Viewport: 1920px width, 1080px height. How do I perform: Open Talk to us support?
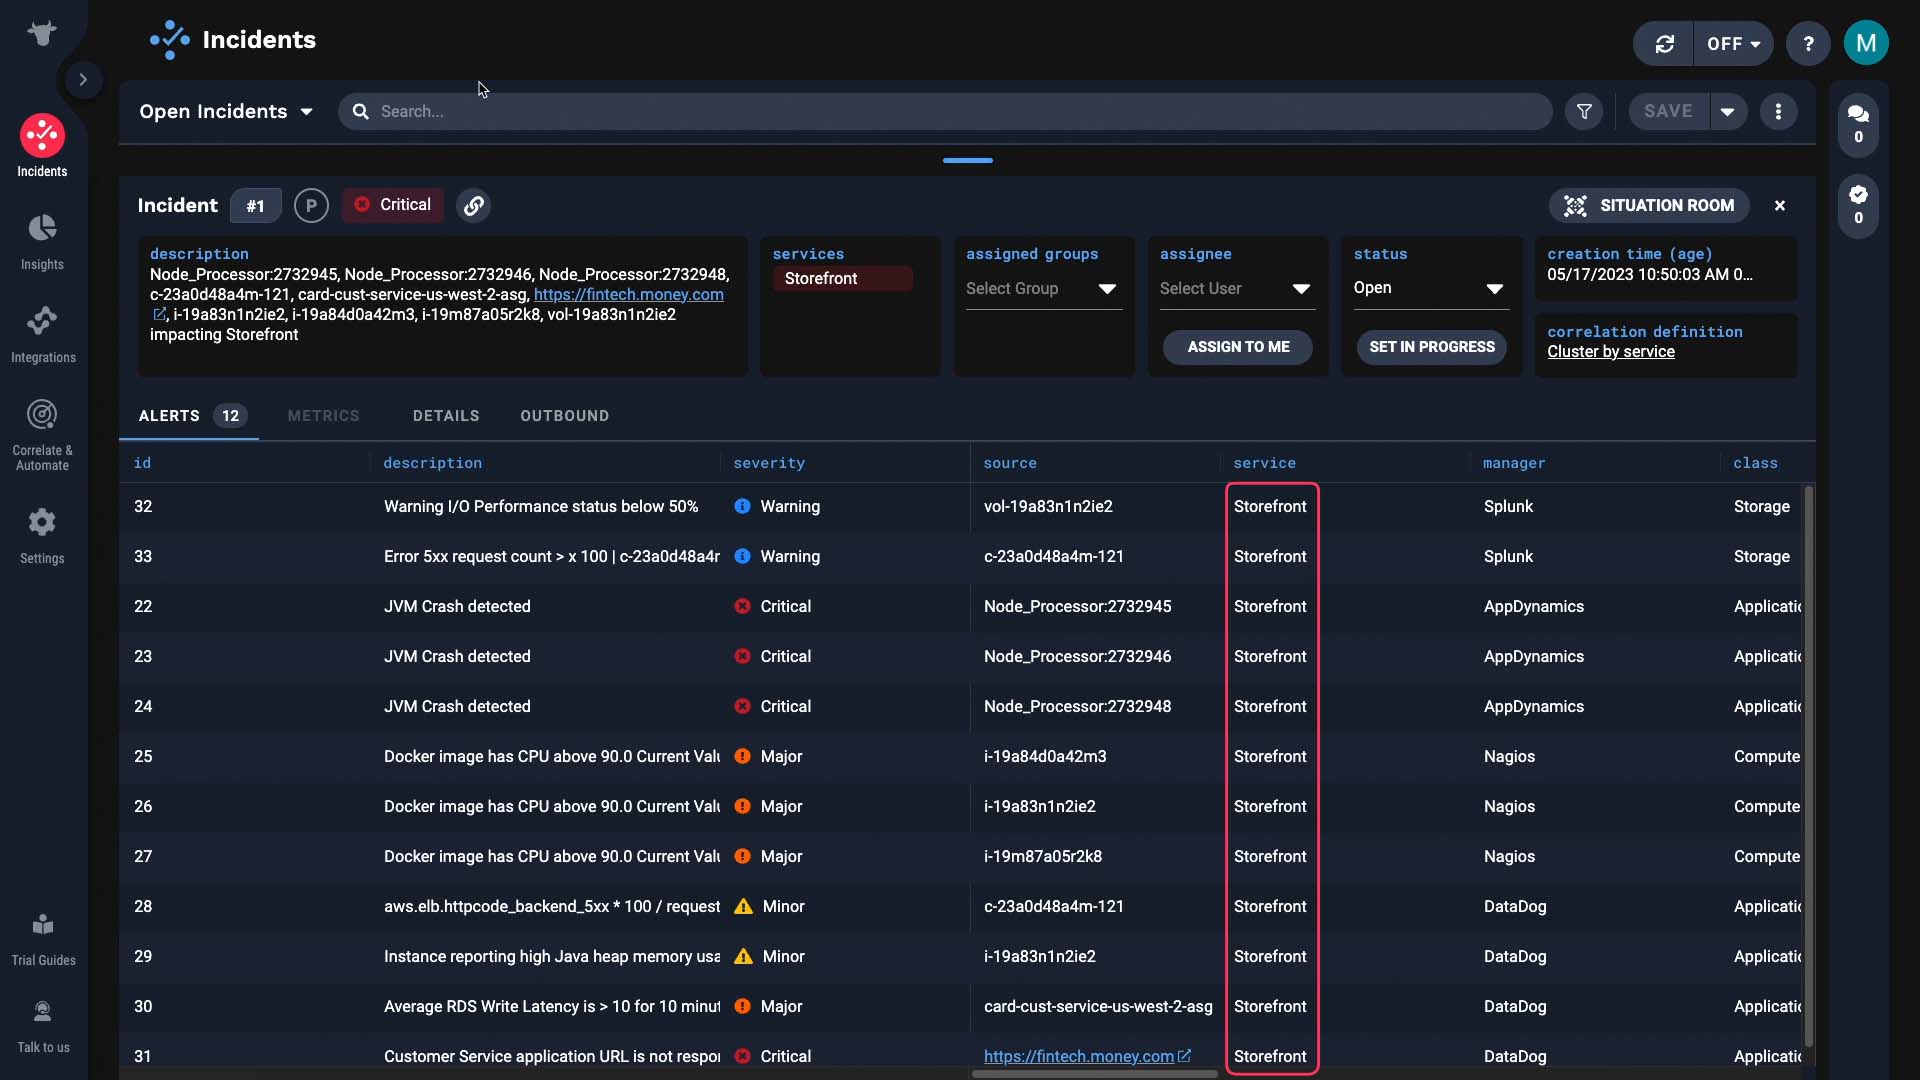click(x=42, y=1026)
